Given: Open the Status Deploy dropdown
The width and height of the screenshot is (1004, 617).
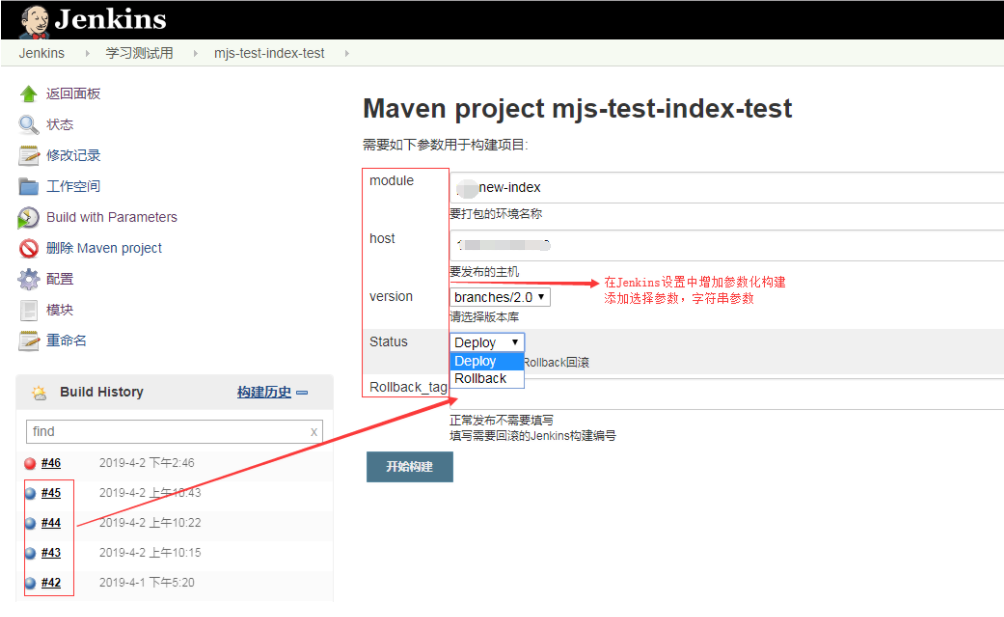Looking at the screenshot, I should pyautogui.click(x=487, y=342).
